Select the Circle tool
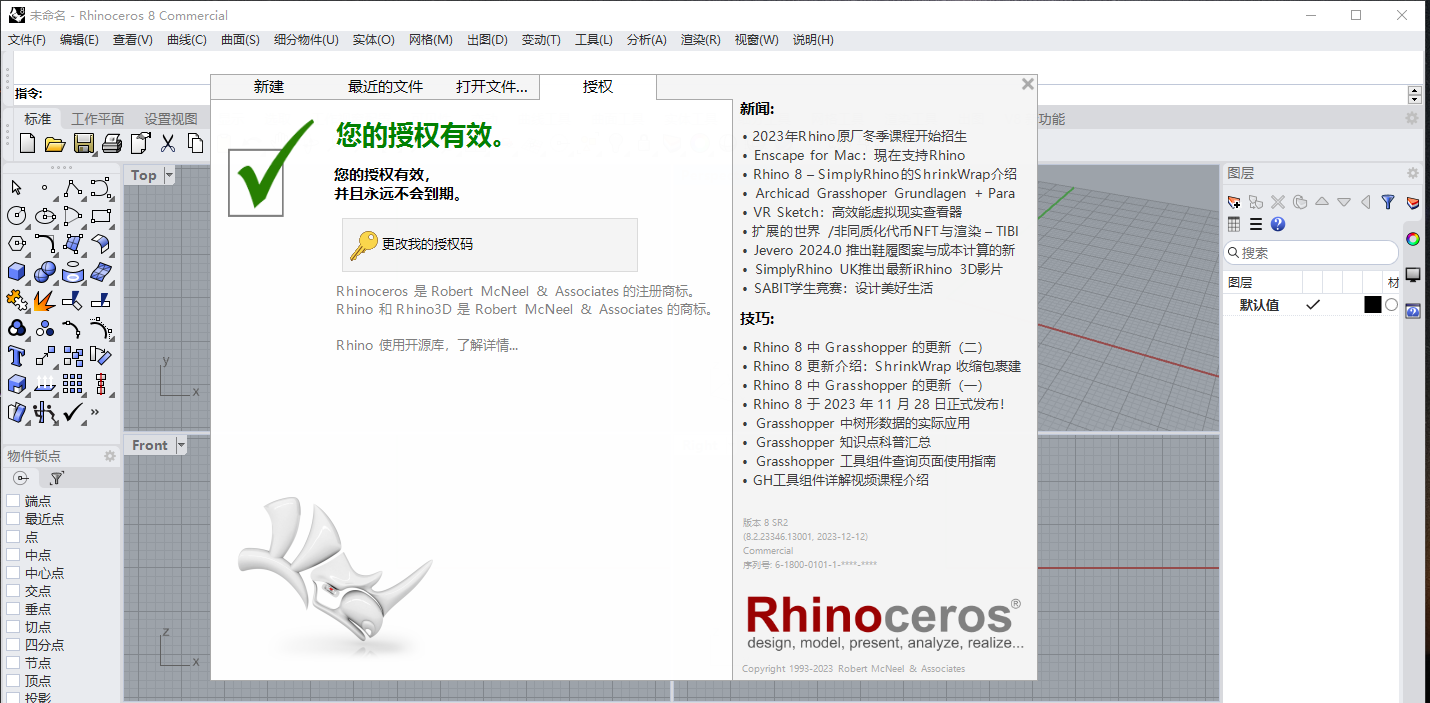The width and height of the screenshot is (1430, 703). (17, 216)
